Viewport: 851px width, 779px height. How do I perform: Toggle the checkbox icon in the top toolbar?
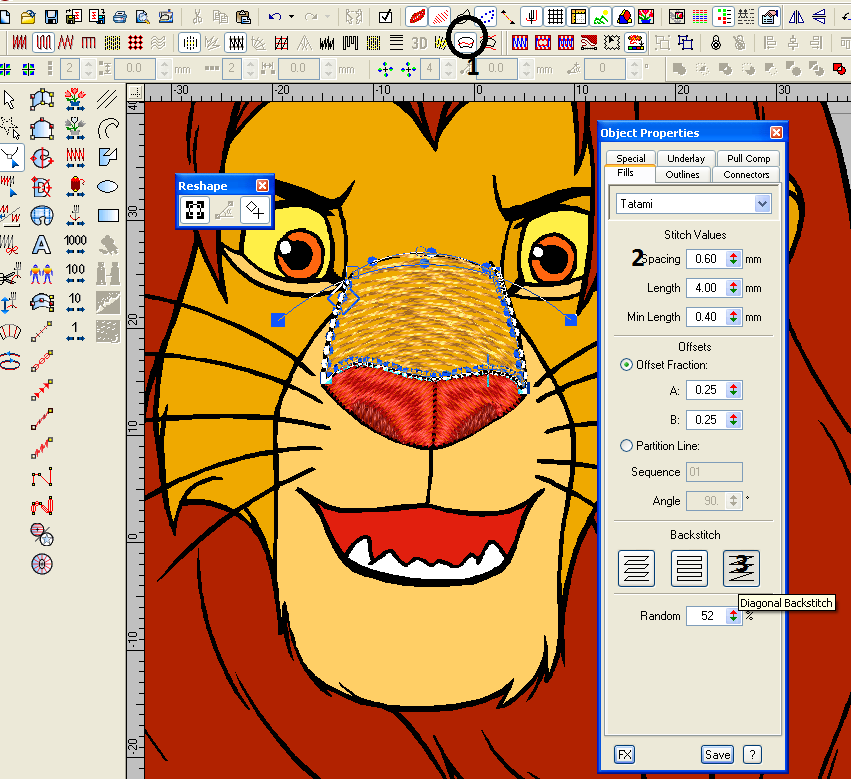coord(385,16)
